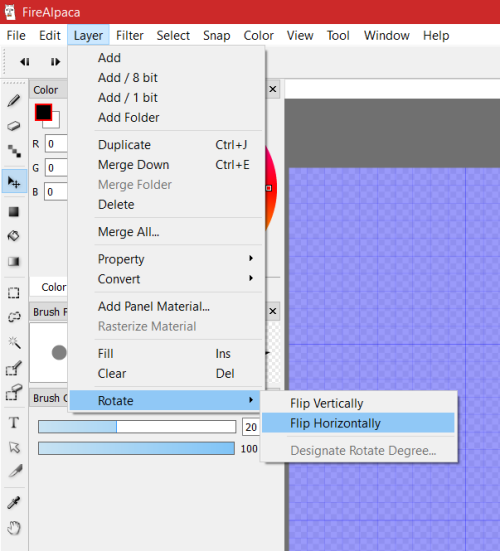Select the Operation tool arrow
500x551 pixels.
click(x=14, y=447)
